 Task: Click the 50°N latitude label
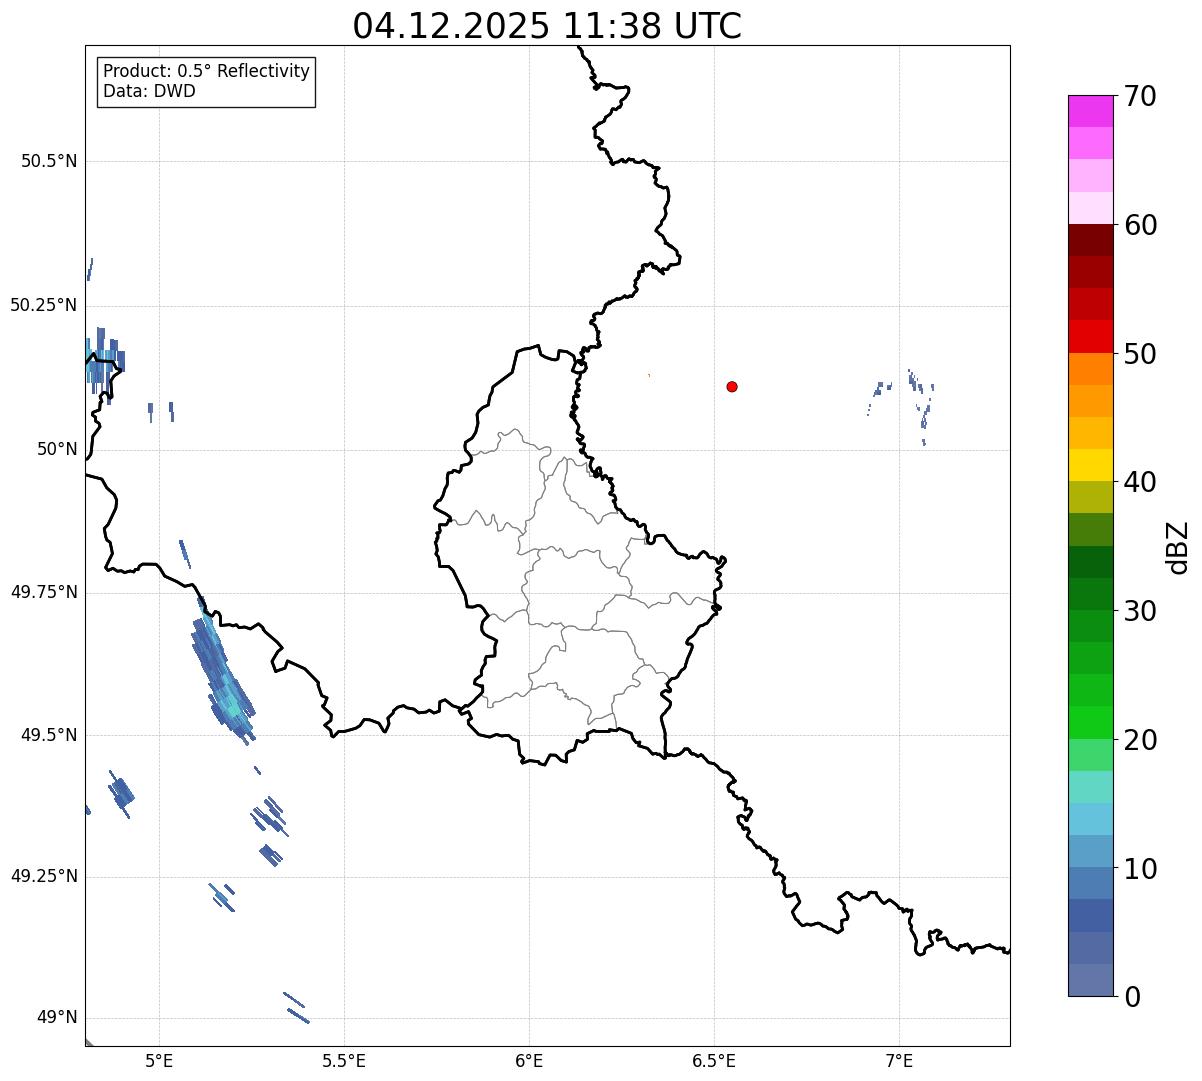tap(57, 449)
